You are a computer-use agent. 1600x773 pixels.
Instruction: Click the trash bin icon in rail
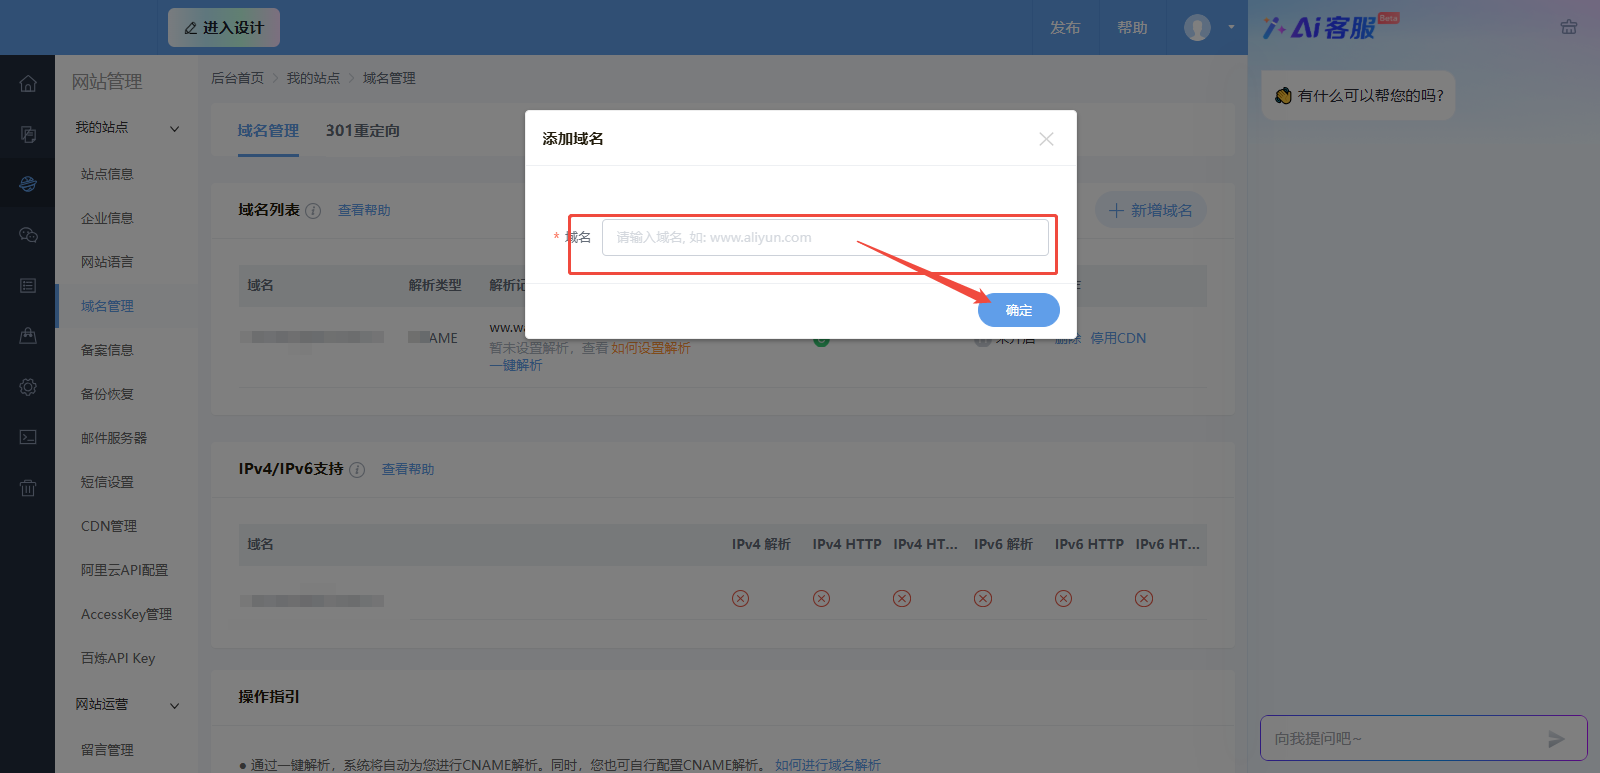[x=28, y=488]
